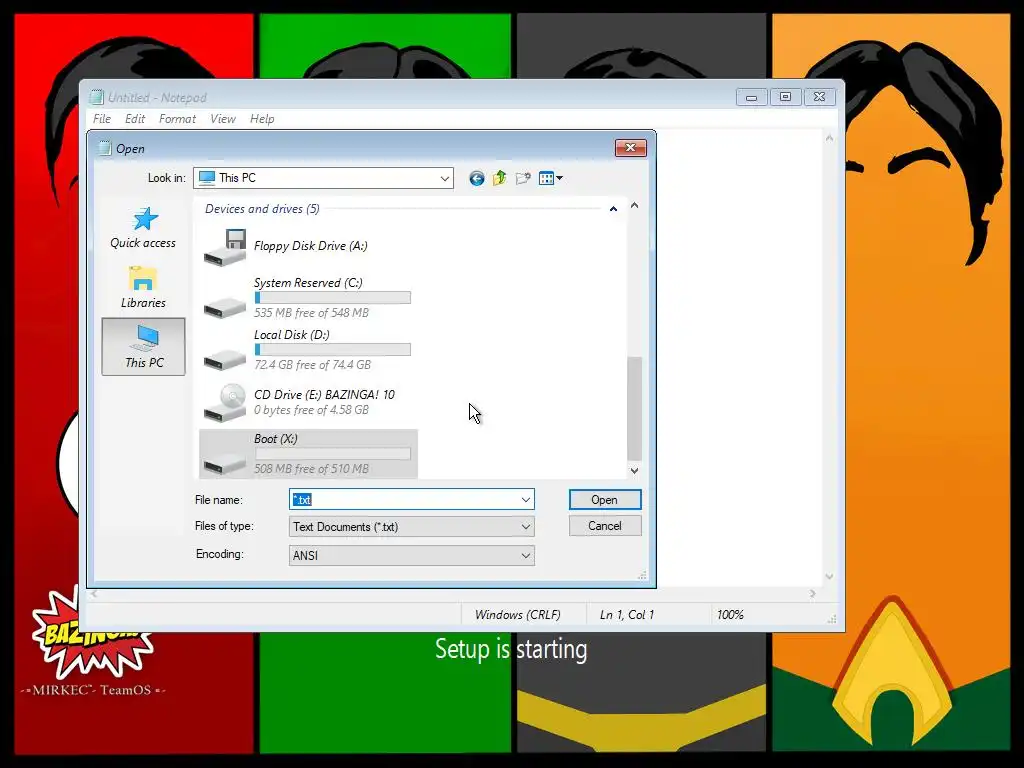Click the Open button in the dialog
Screen dimensions: 1024x768
tap(605, 500)
